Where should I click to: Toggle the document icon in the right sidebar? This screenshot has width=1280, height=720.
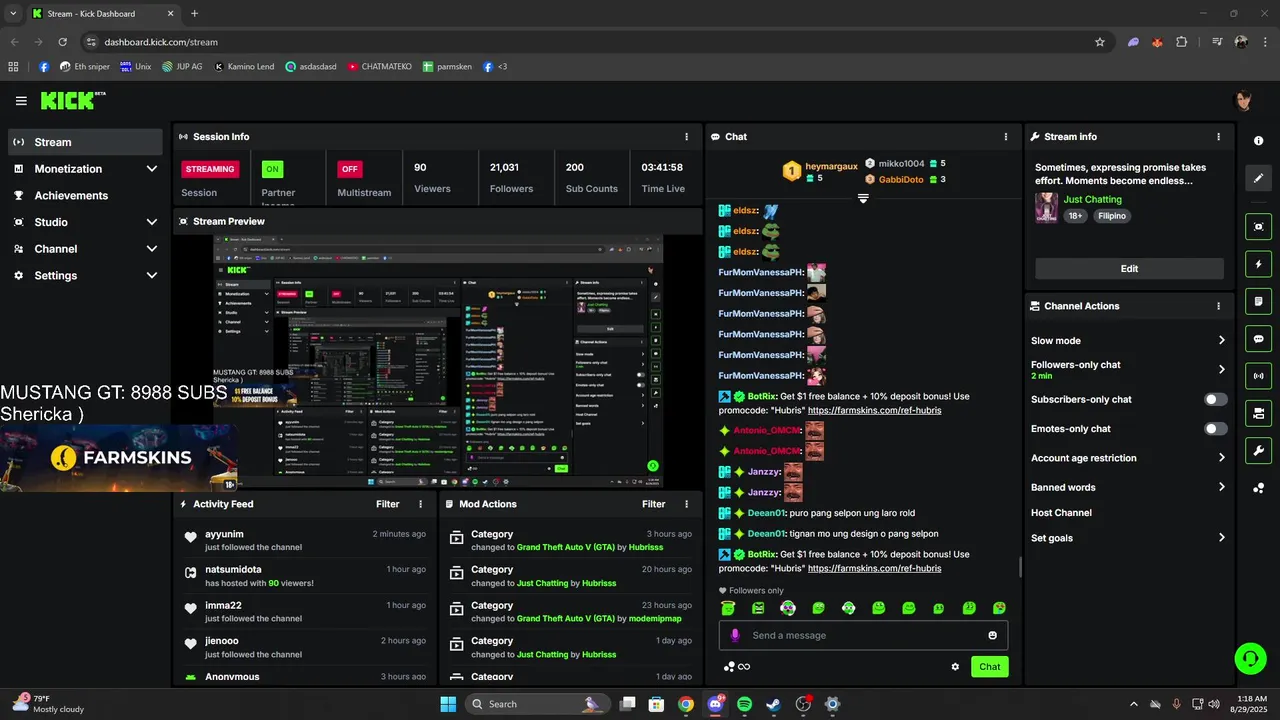pyautogui.click(x=1259, y=301)
